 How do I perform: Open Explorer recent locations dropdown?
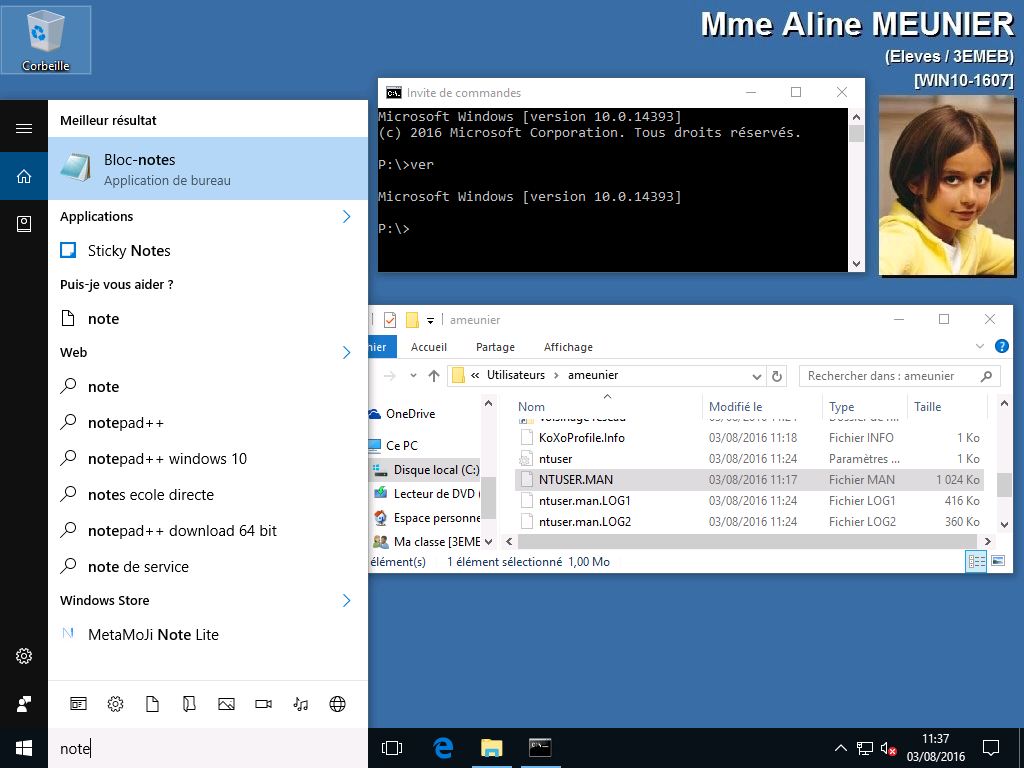pyautogui.click(x=413, y=376)
